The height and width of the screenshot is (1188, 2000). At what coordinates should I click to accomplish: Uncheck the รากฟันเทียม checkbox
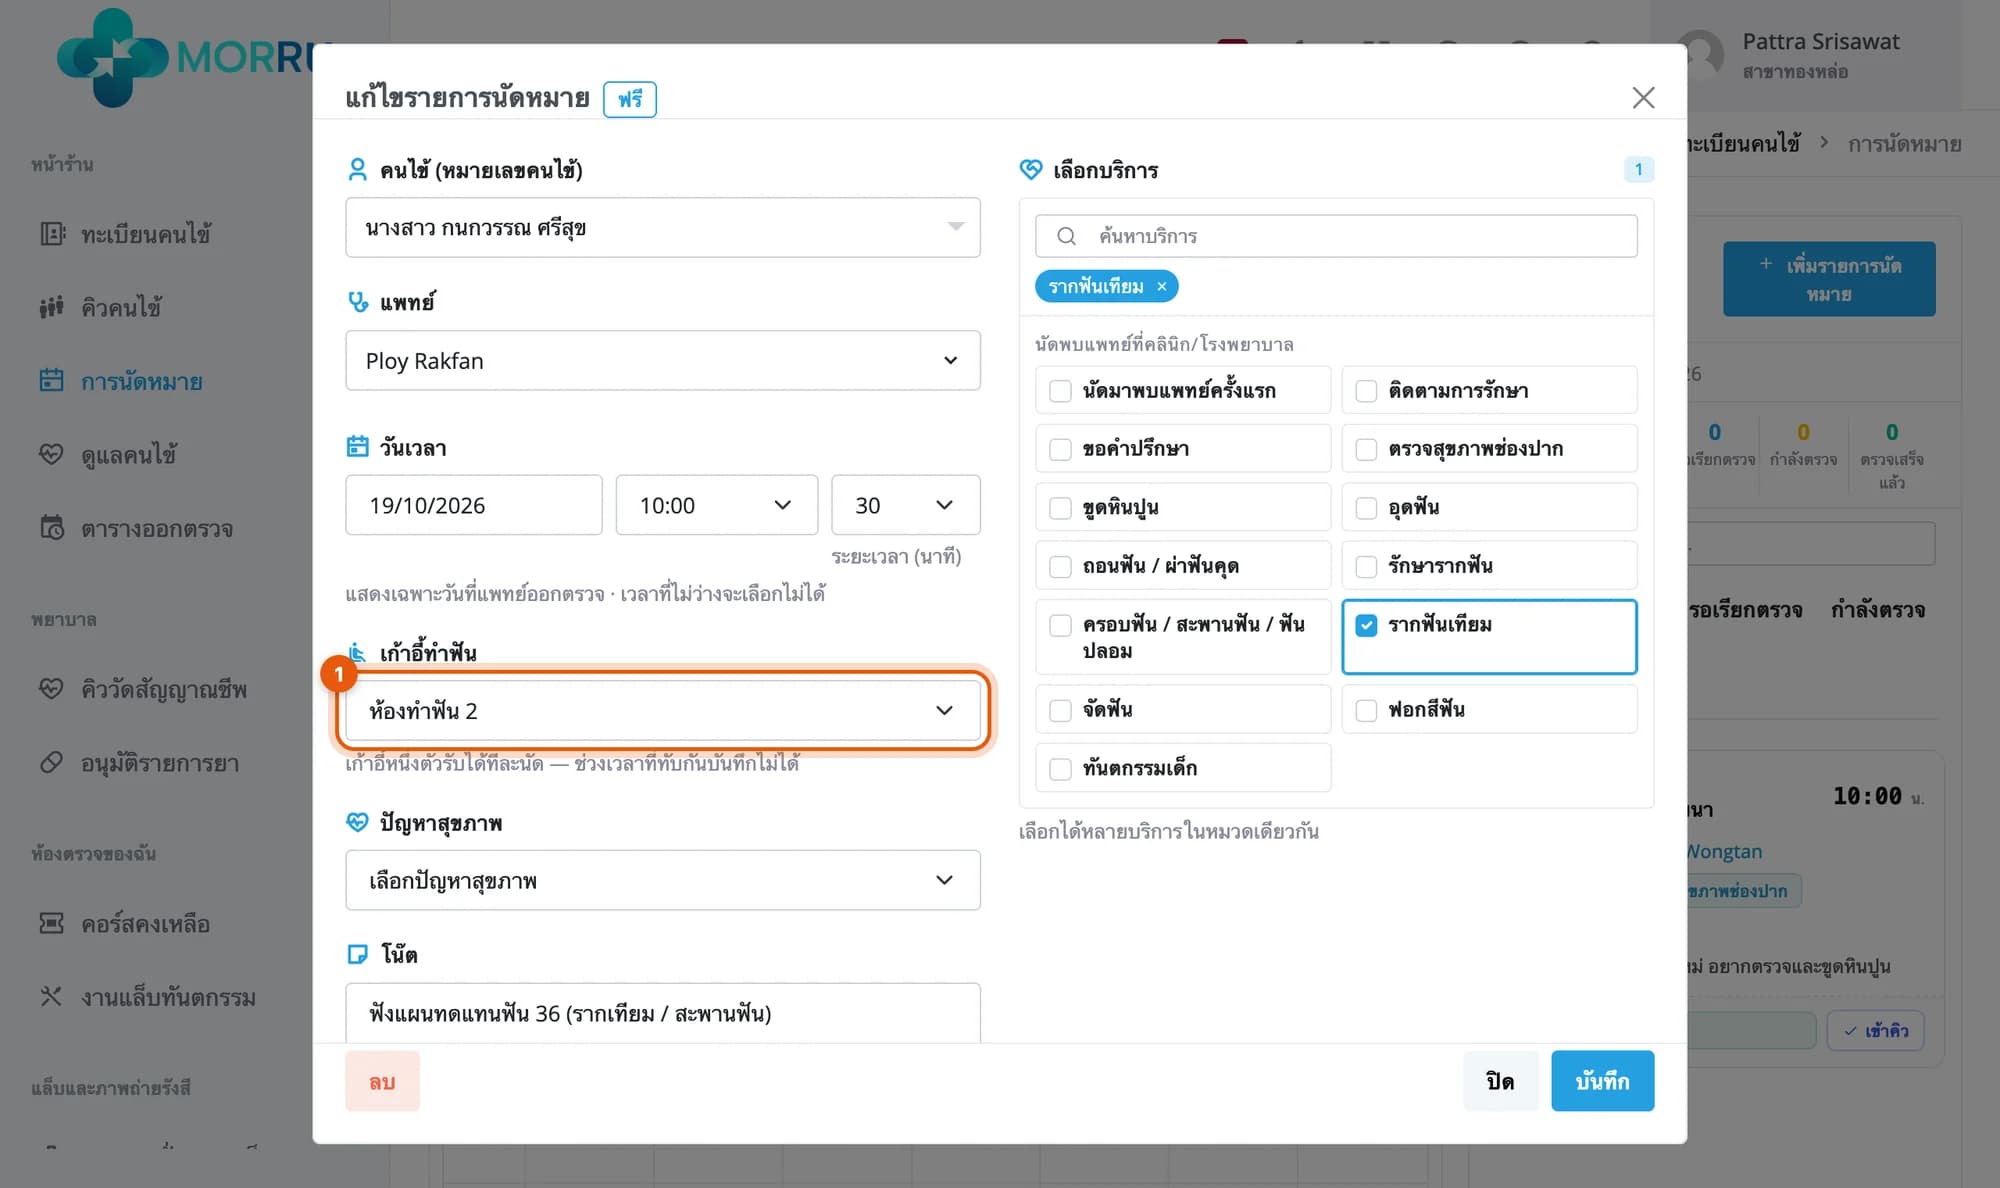tap(1366, 625)
